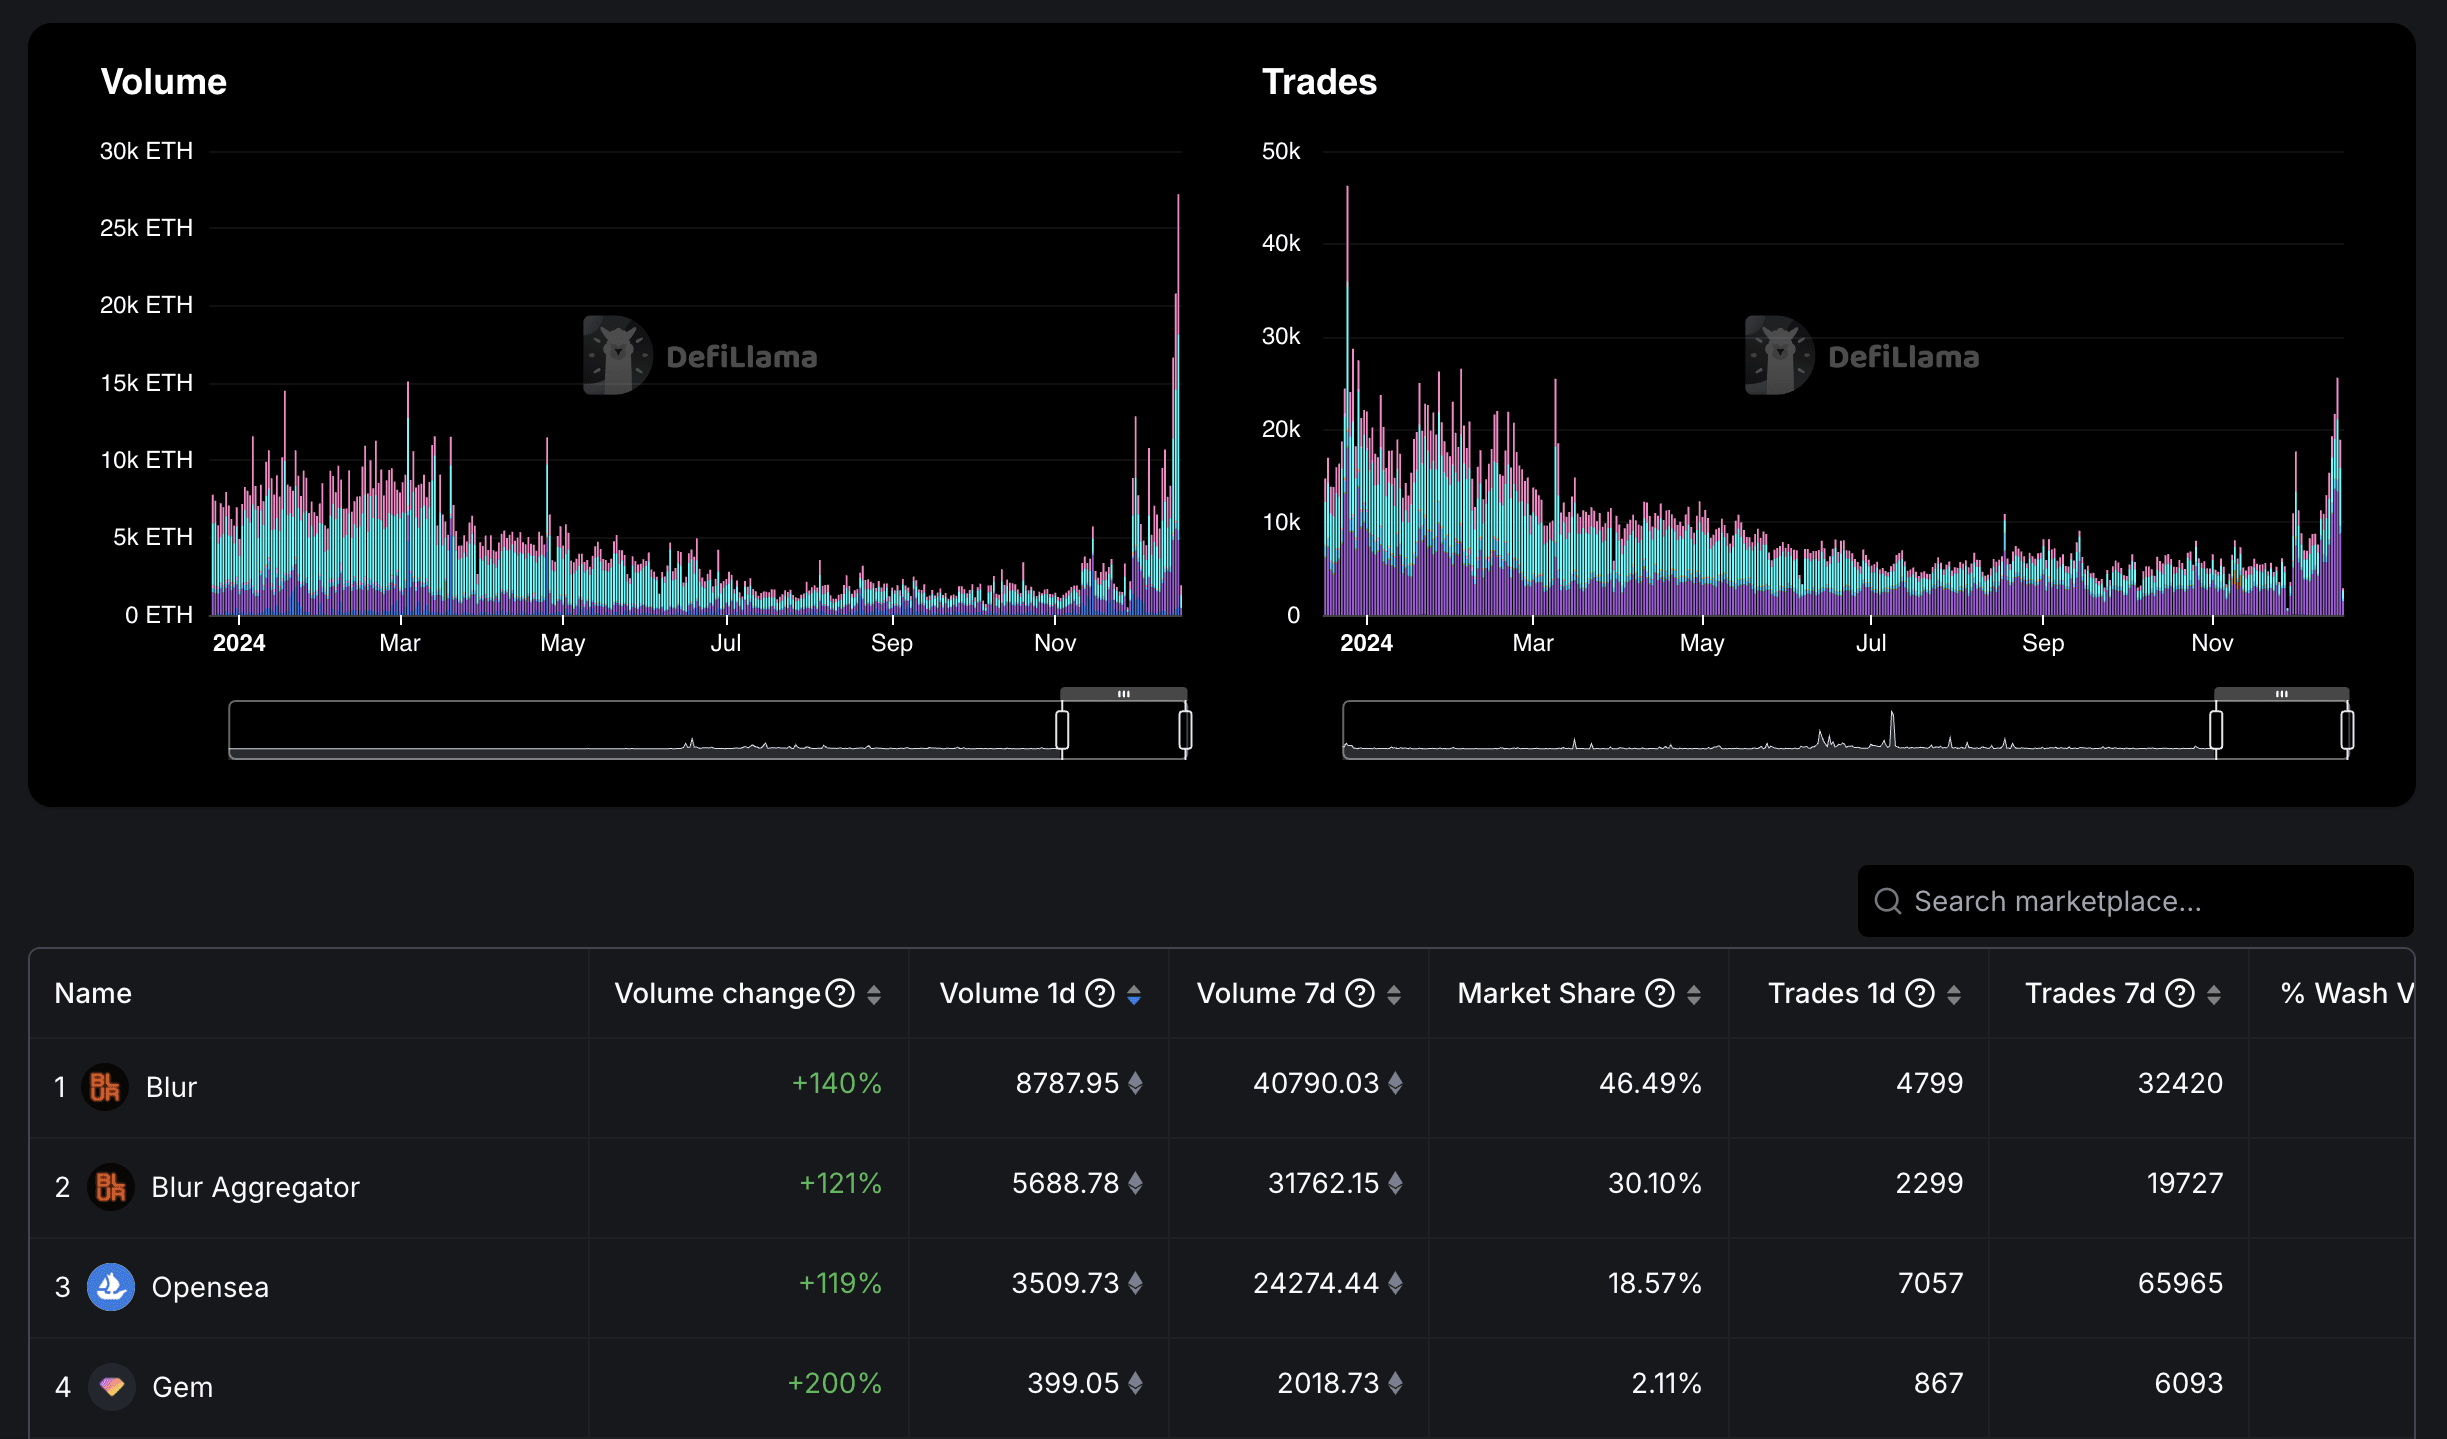
Task: Select Blur's +140% volume change value
Action: click(x=837, y=1083)
